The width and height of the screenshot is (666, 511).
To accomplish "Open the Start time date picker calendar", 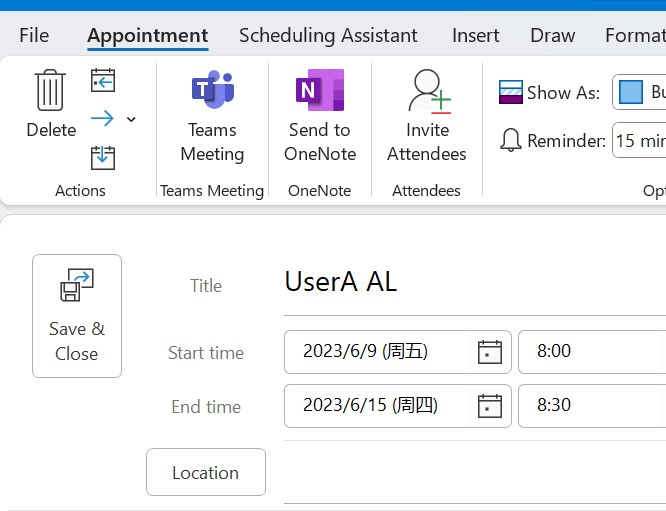I will 490,352.
